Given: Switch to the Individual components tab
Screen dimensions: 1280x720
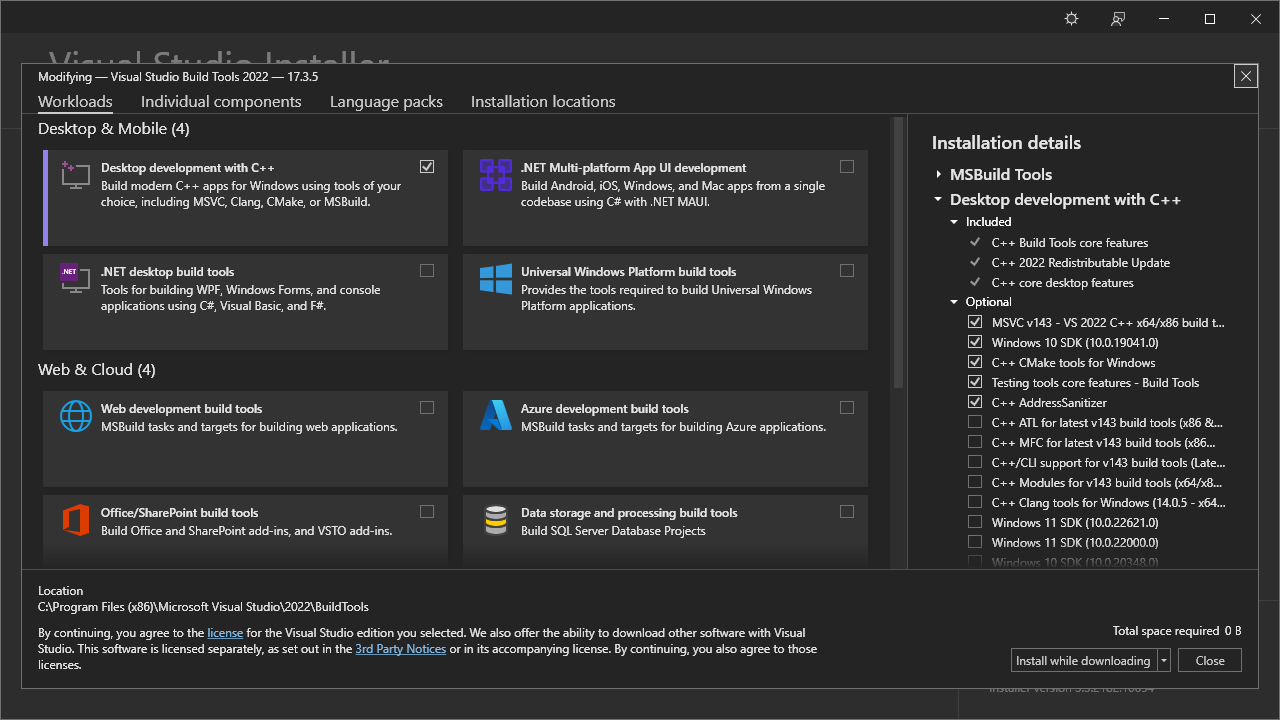Looking at the screenshot, I should (221, 102).
